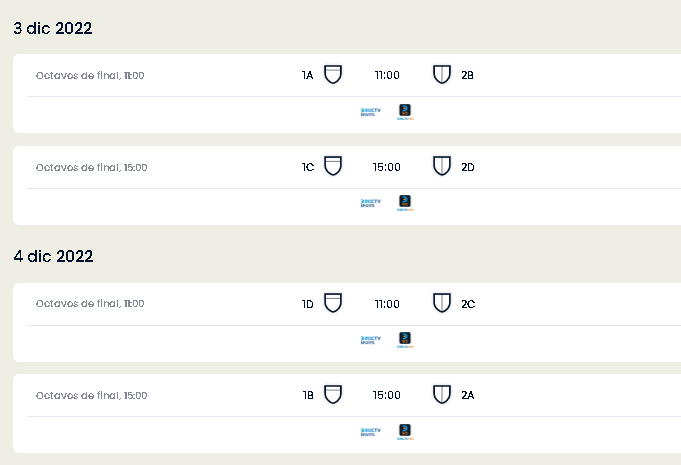The height and width of the screenshot is (465, 681).
Task: Click the 1B team shield icon
Action: 333,394
